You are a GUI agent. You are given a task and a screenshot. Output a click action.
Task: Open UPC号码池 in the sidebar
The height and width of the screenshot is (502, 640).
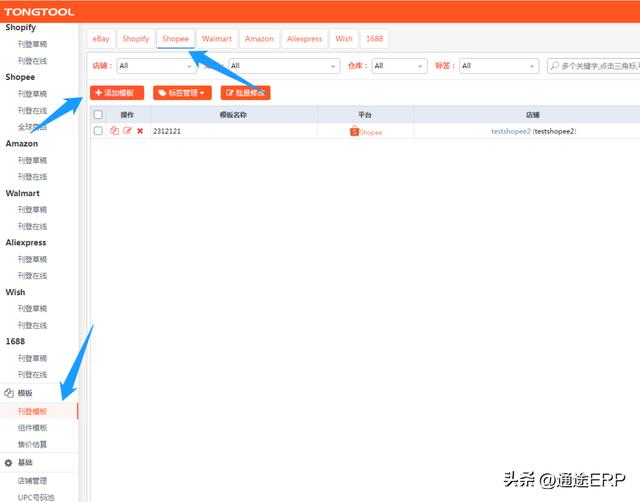point(36,498)
